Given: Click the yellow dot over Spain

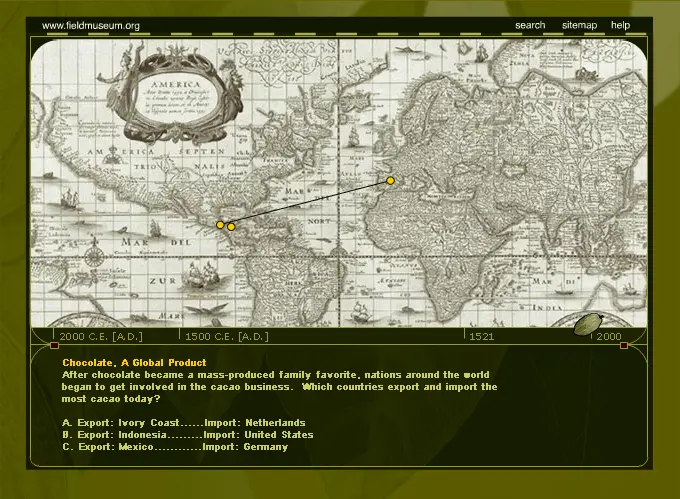Looking at the screenshot, I should click(390, 180).
